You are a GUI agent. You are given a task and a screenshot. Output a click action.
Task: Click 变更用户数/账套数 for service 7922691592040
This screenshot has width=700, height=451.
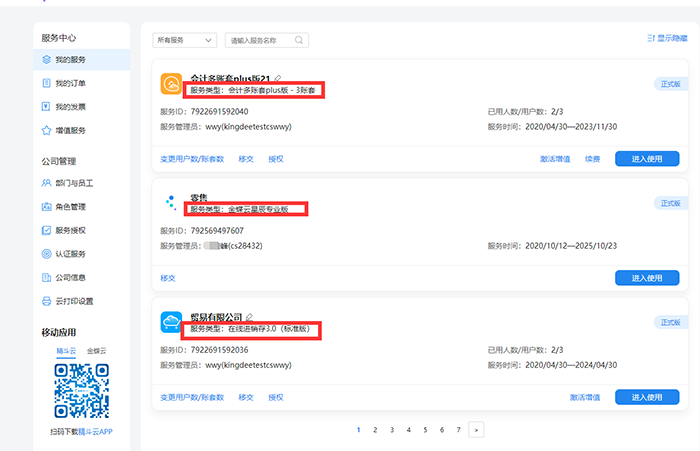192,159
